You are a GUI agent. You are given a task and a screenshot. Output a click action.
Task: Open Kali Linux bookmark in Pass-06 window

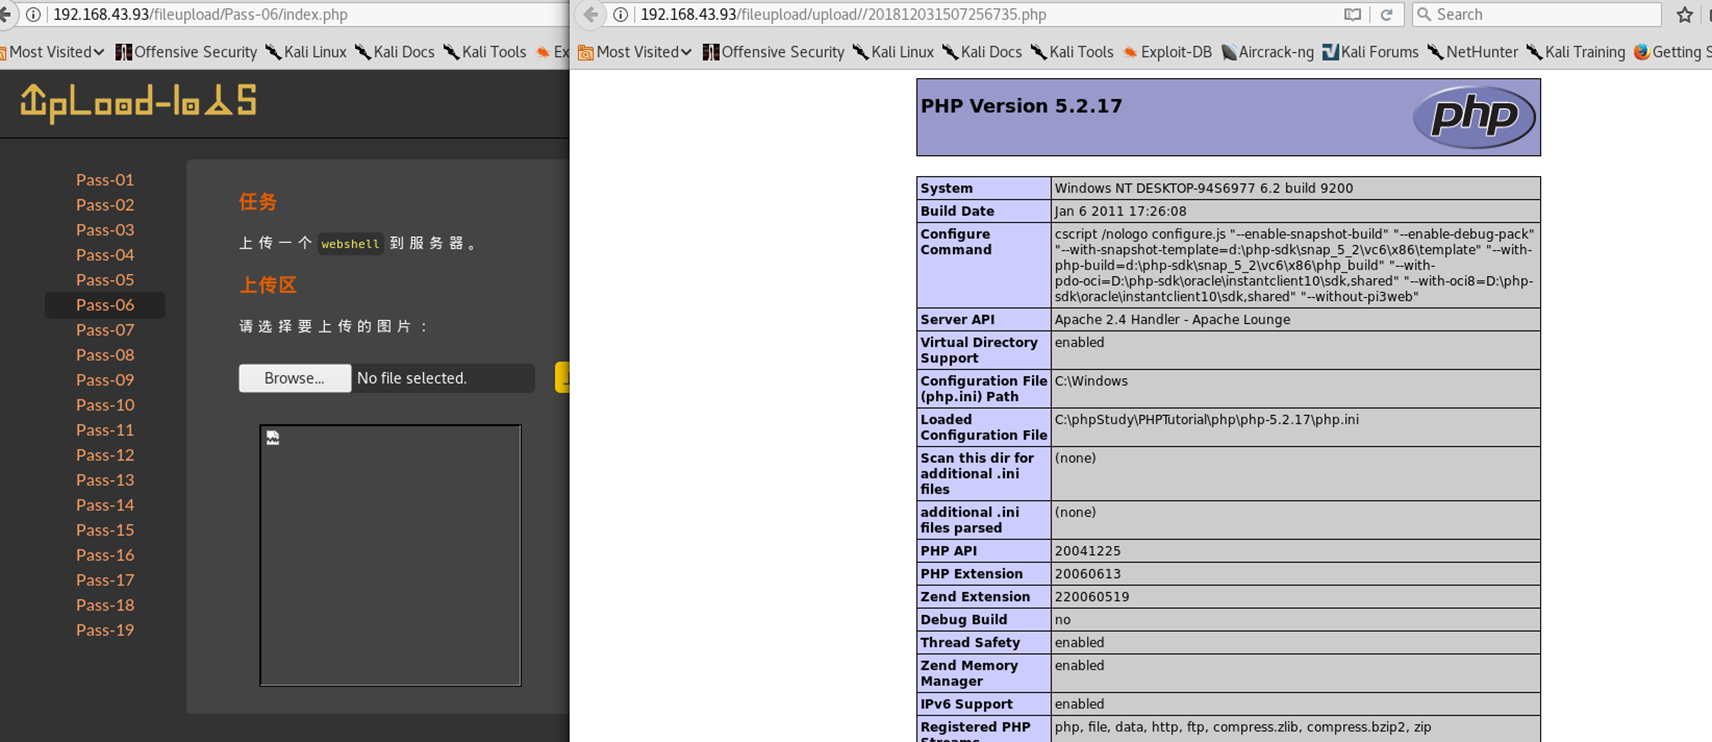click(305, 52)
